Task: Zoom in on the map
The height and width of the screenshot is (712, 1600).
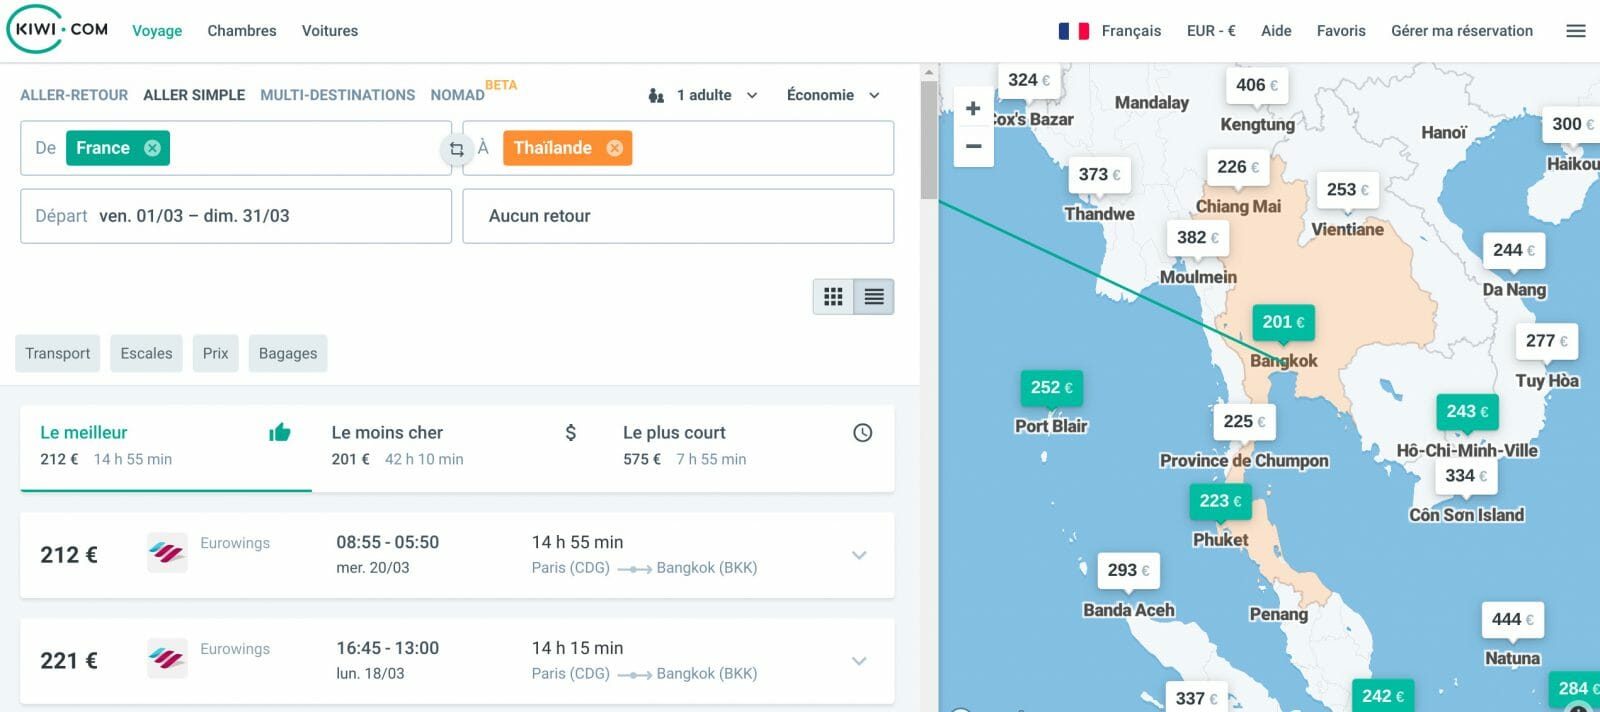Action: 972,108
